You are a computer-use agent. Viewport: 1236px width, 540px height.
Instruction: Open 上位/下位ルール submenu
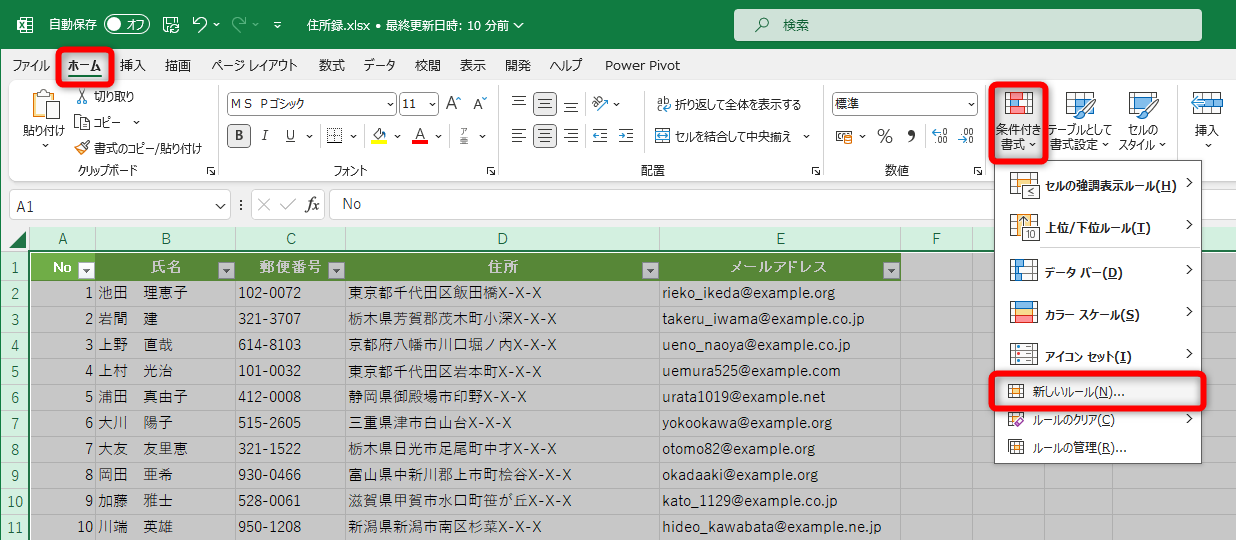[1098, 228]
